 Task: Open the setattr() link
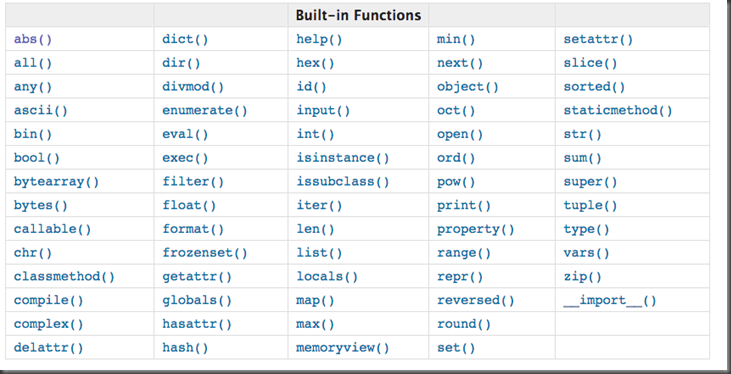click(598, 40)
